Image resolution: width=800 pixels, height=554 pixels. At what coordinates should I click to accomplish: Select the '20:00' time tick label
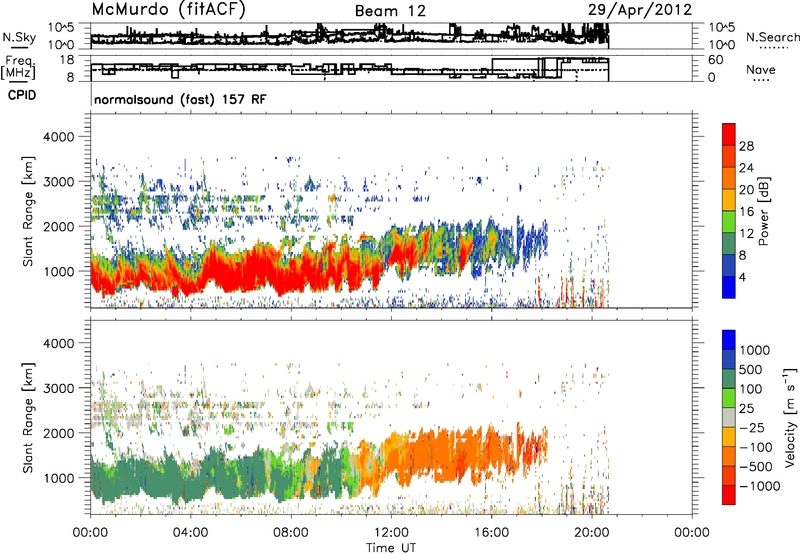592,533
